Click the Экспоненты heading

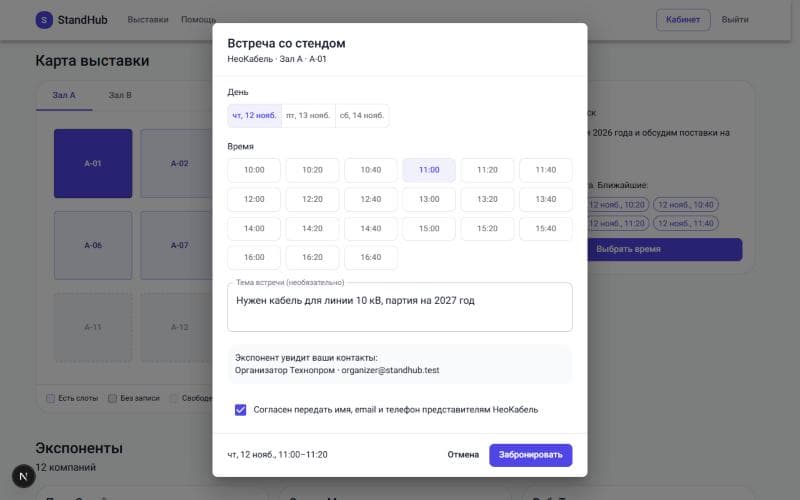pos(79,448)
